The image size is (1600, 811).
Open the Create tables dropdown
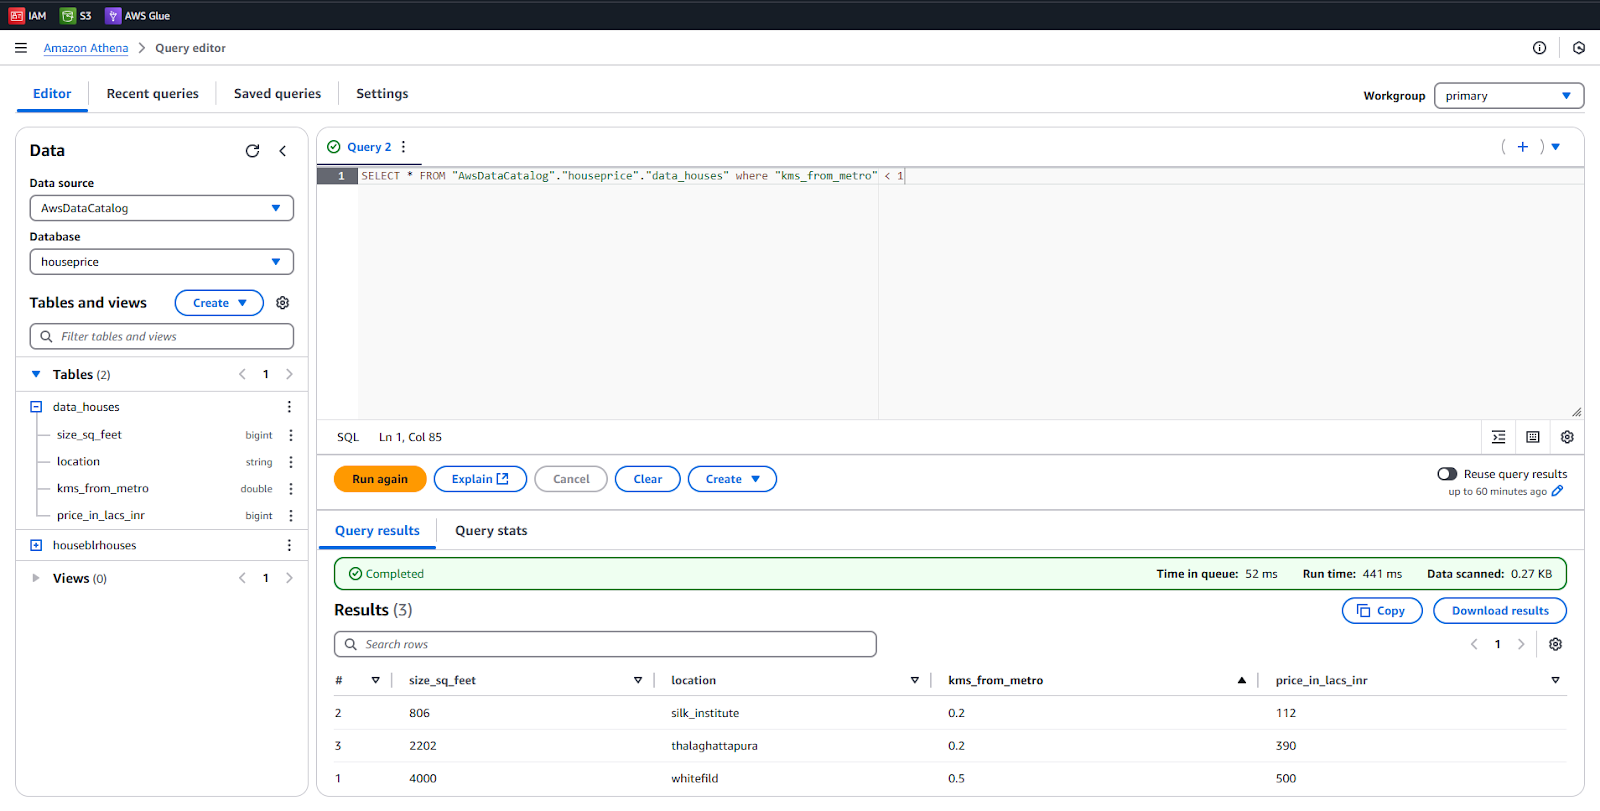click(x=219, y=303)
